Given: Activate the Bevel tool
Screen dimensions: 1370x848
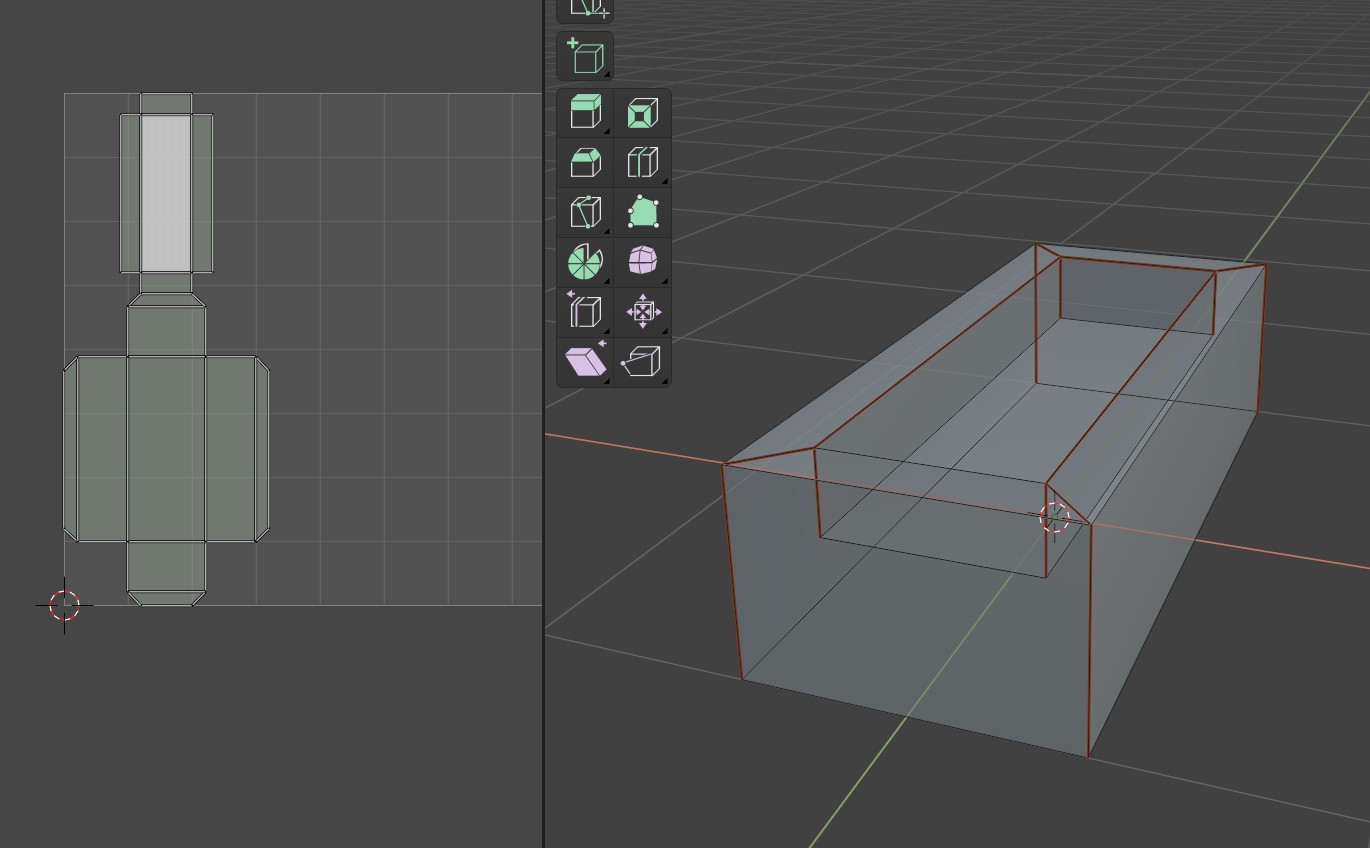Looking at the screenshot, I should coord(585,162).
